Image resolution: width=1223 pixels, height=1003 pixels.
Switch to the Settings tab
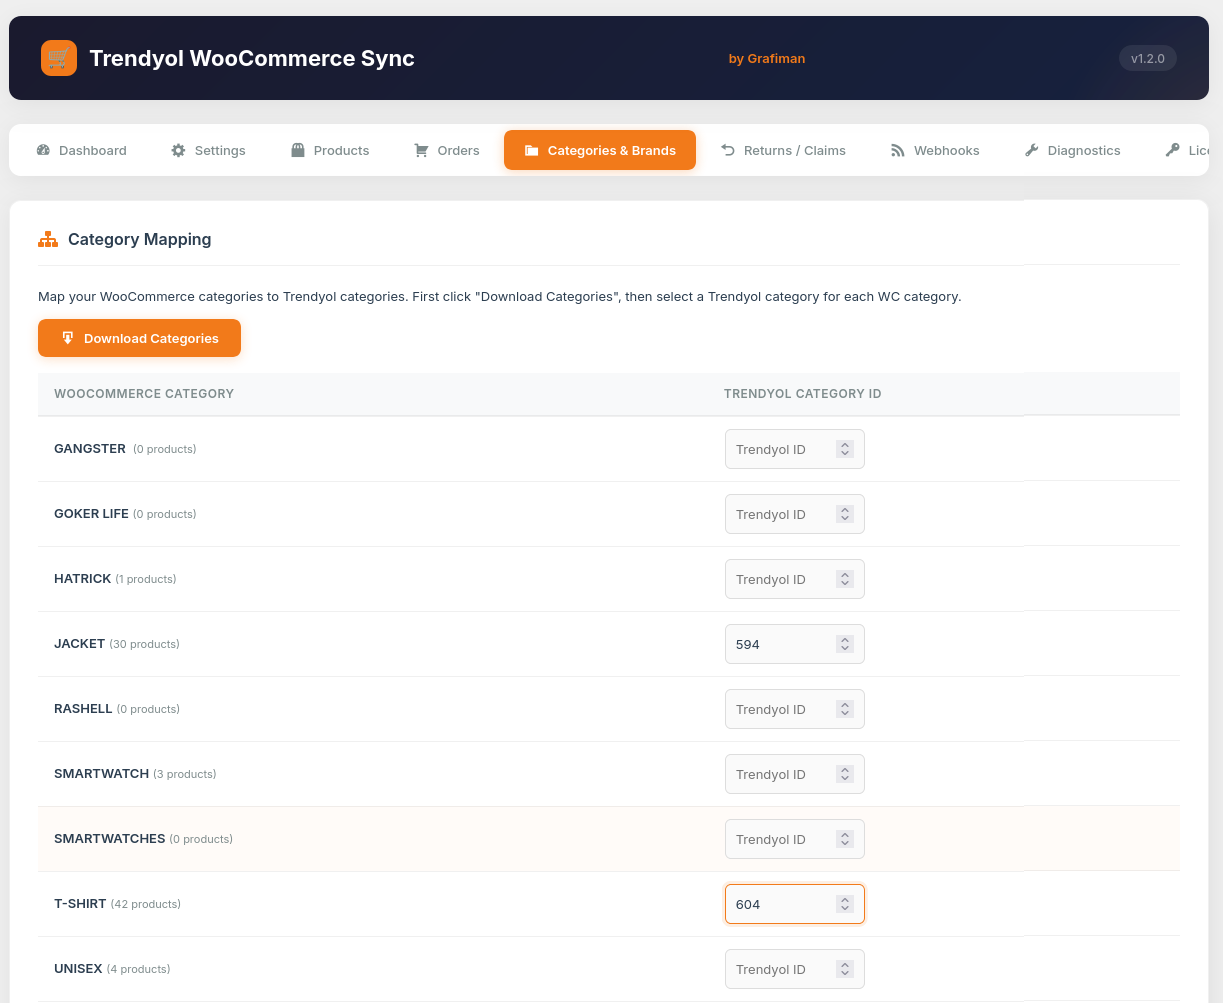[x=208, y=150]
